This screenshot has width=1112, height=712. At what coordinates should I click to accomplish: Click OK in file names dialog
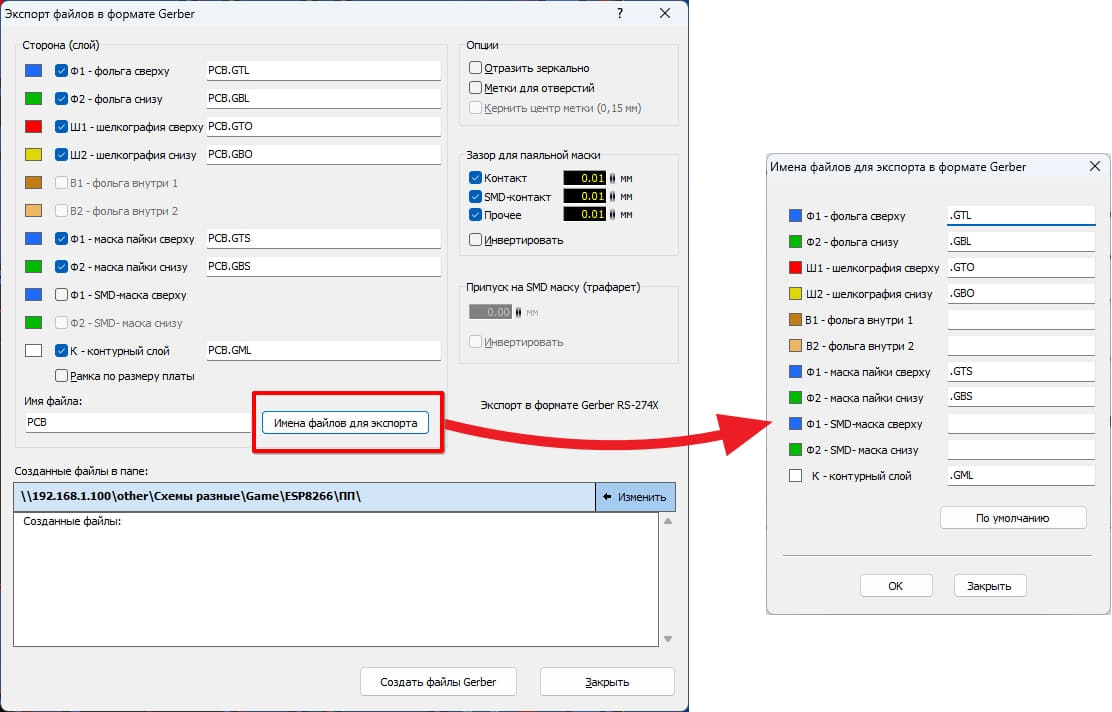pos(896,586)
